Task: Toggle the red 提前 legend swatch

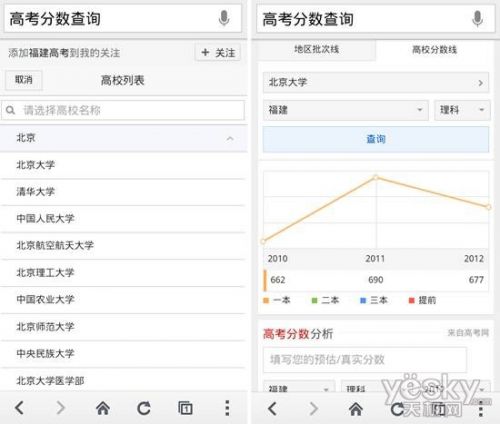Action: (x=412, y=300)
